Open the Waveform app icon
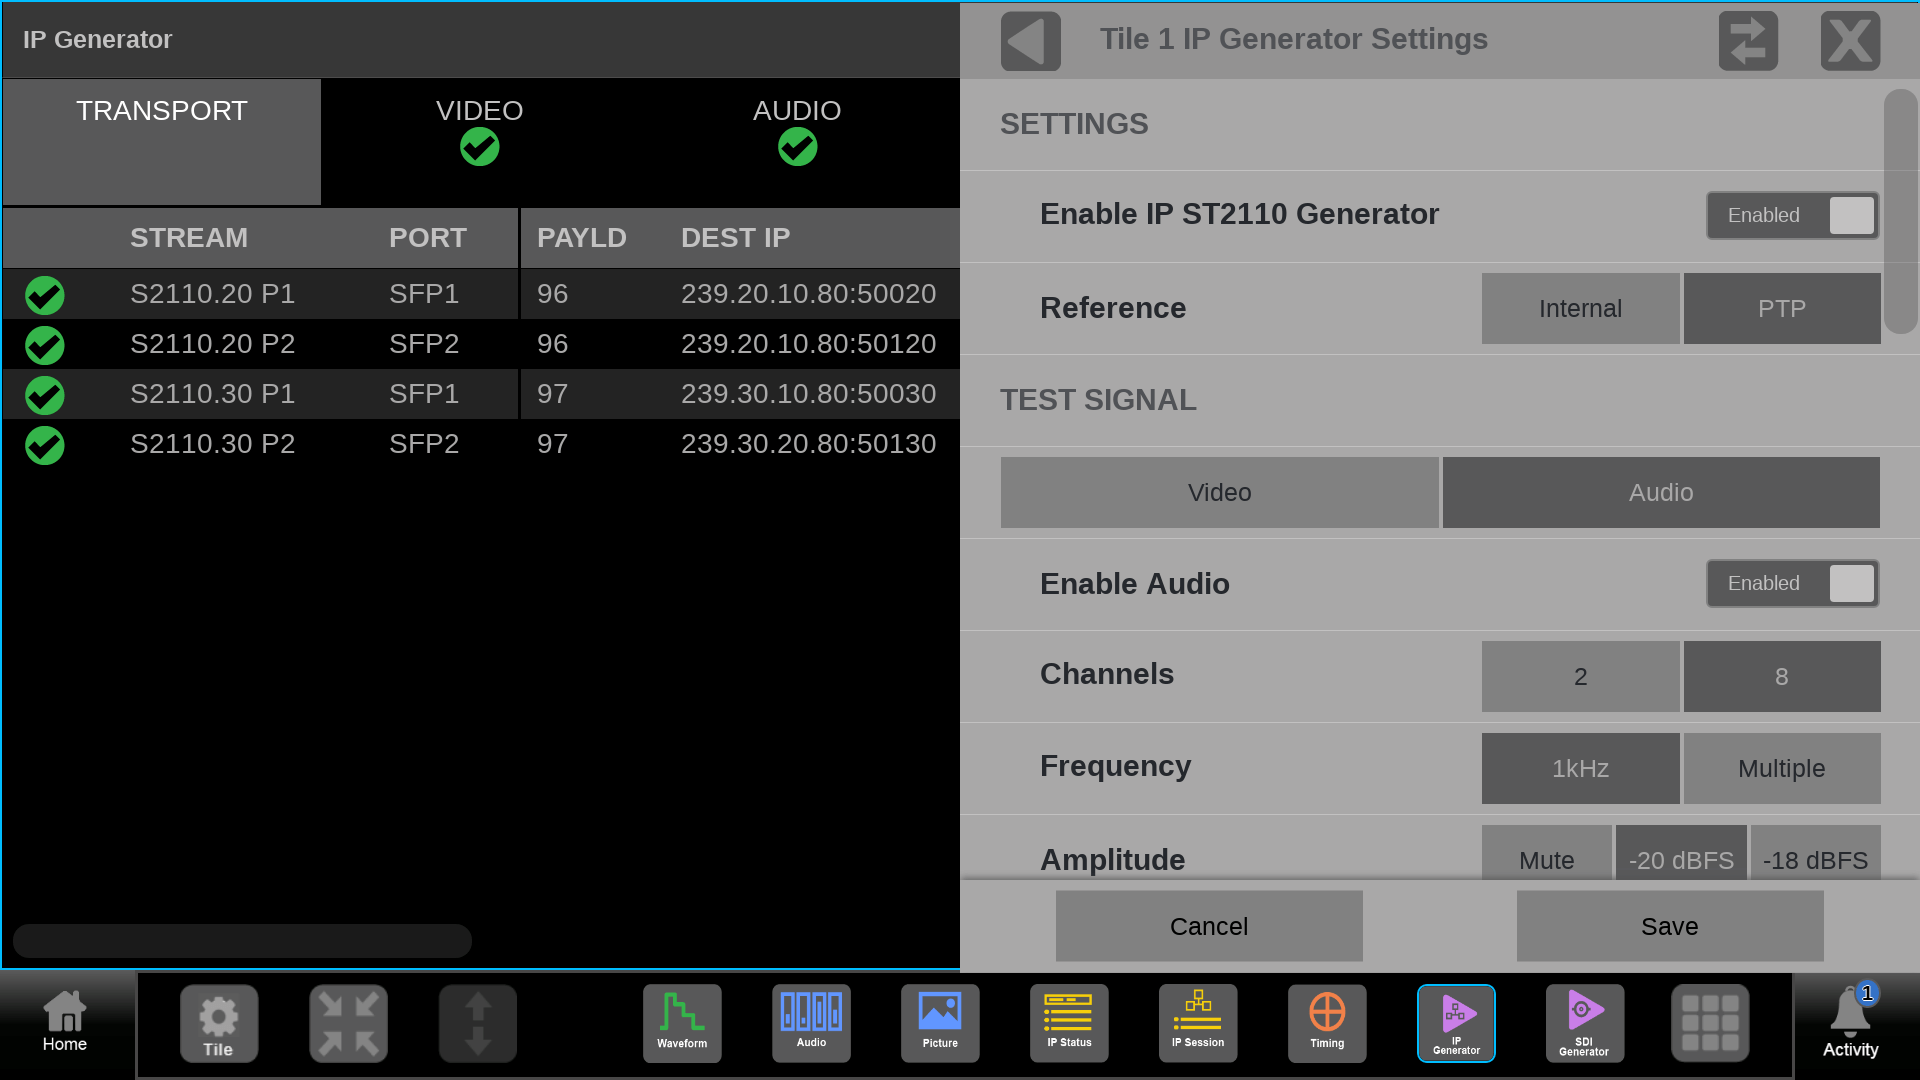 click(x=682, y=1022)
